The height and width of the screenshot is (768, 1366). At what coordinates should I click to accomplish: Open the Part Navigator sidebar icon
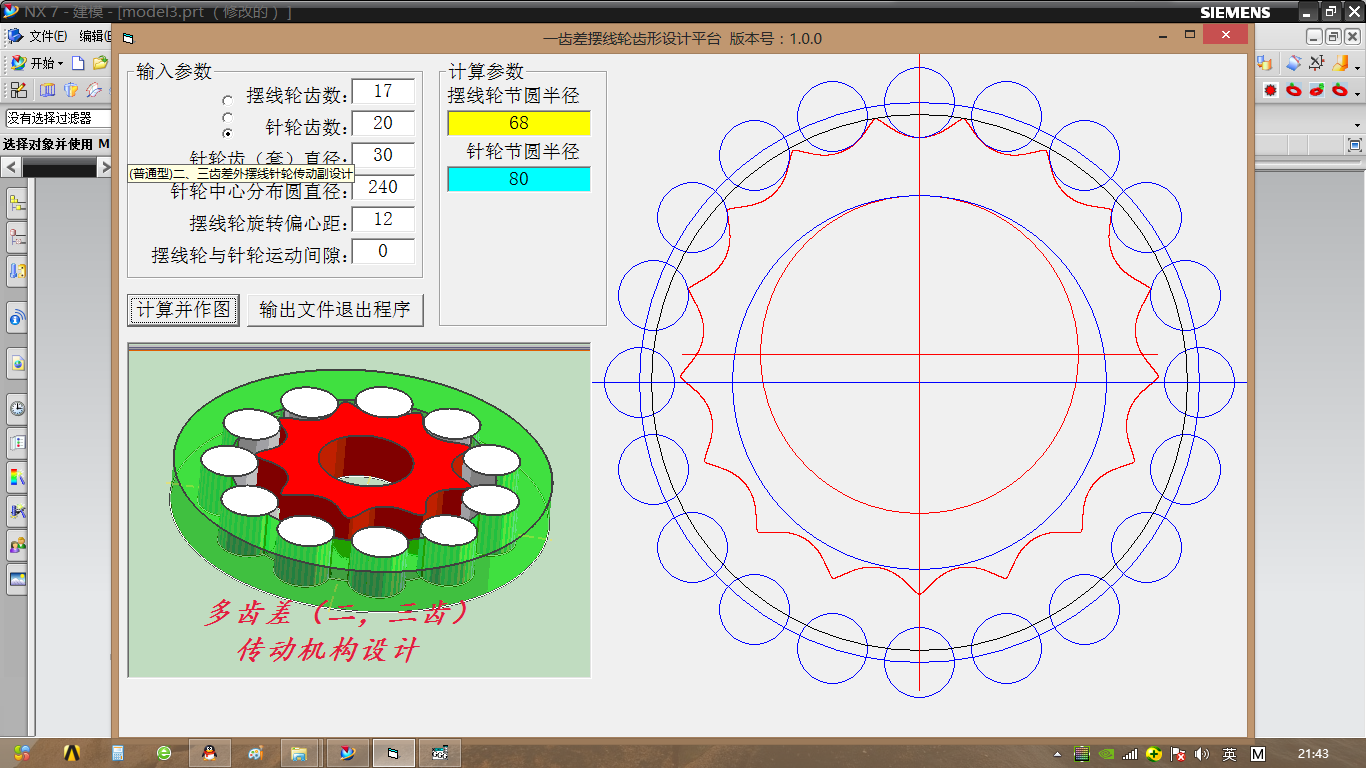click(x=17, y=271)
